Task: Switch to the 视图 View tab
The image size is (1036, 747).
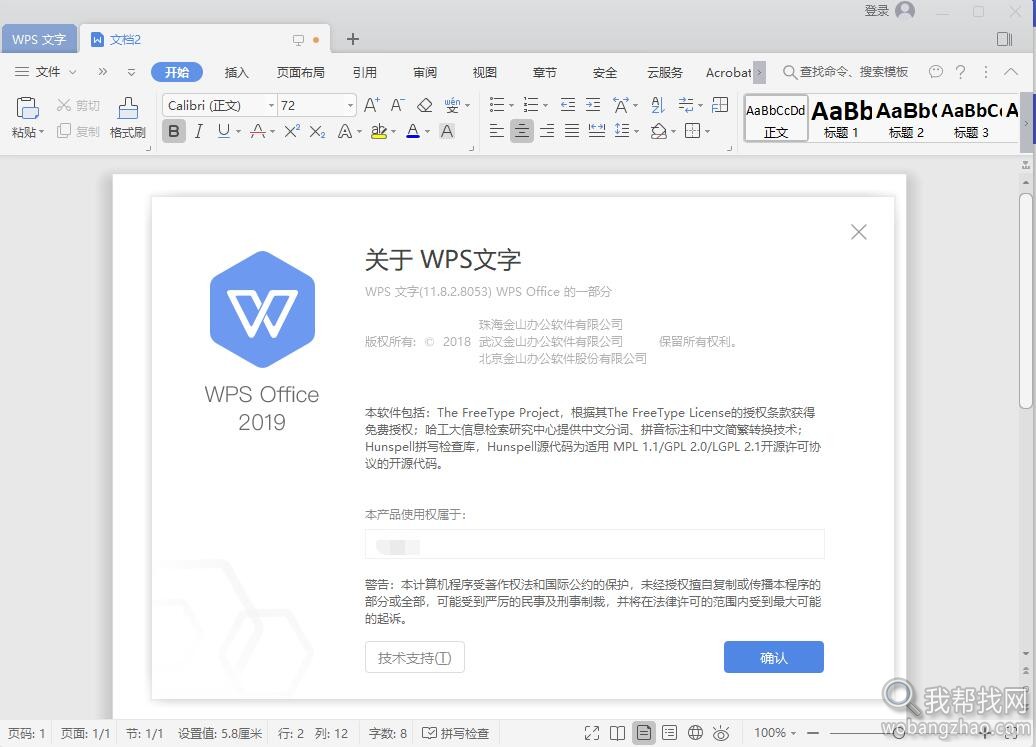Action: 484,72
